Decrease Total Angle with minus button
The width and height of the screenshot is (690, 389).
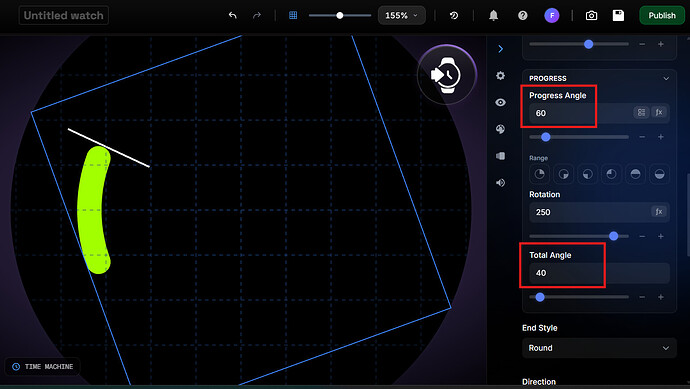(x=642, y=297)
